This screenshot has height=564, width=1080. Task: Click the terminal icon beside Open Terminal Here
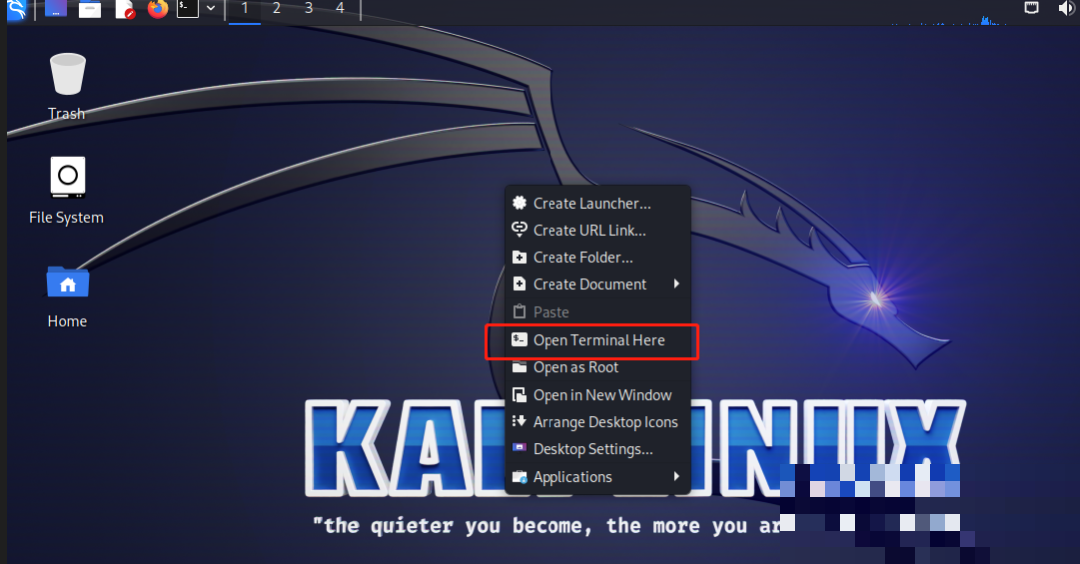point(519,340)
